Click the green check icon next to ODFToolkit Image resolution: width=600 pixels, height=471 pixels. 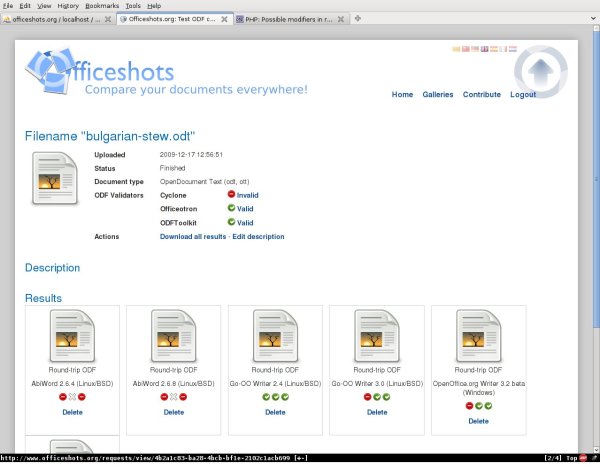tap(231, 222)
